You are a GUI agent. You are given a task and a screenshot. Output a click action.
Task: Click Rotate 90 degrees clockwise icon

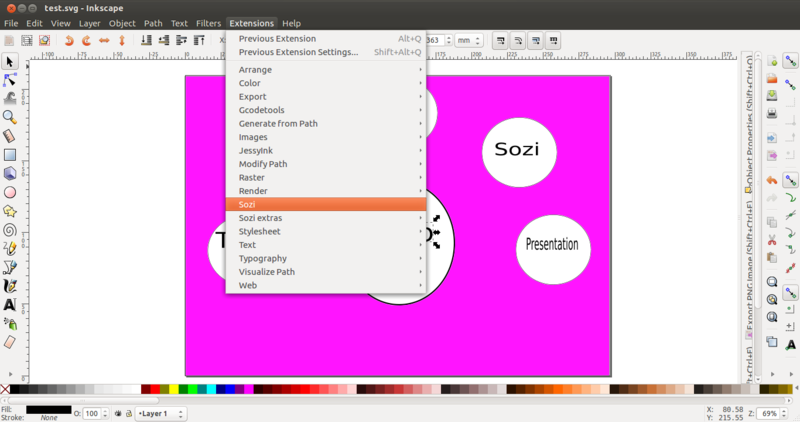pyautogui.click(x=87, y=40)
